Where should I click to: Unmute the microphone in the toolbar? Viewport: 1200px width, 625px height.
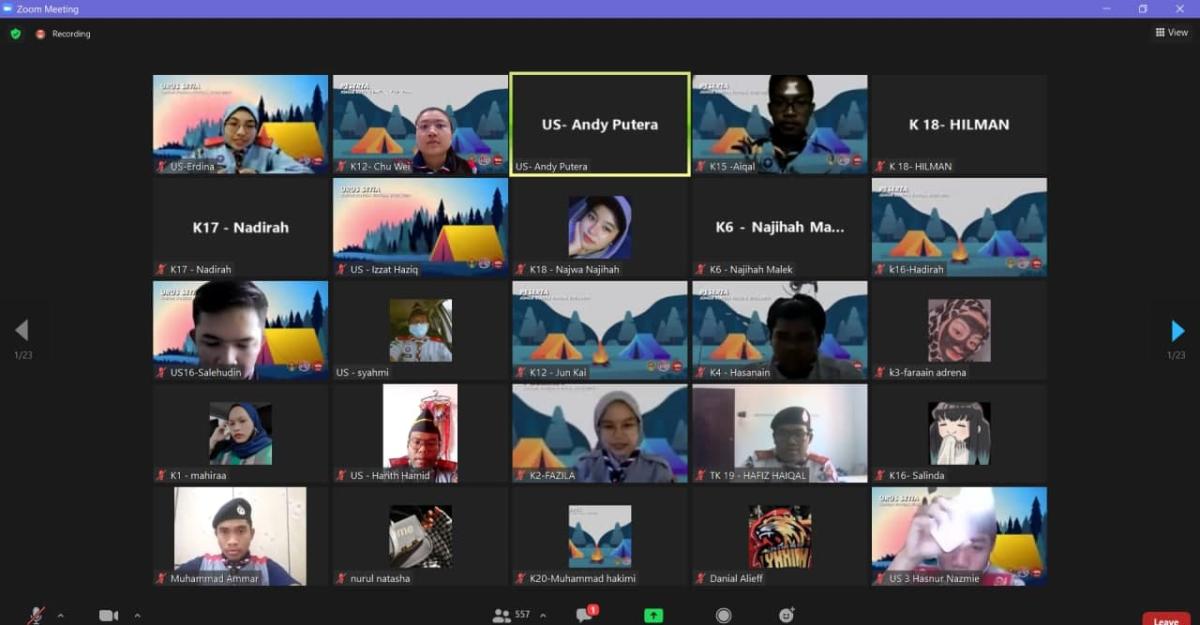[35, 615]
